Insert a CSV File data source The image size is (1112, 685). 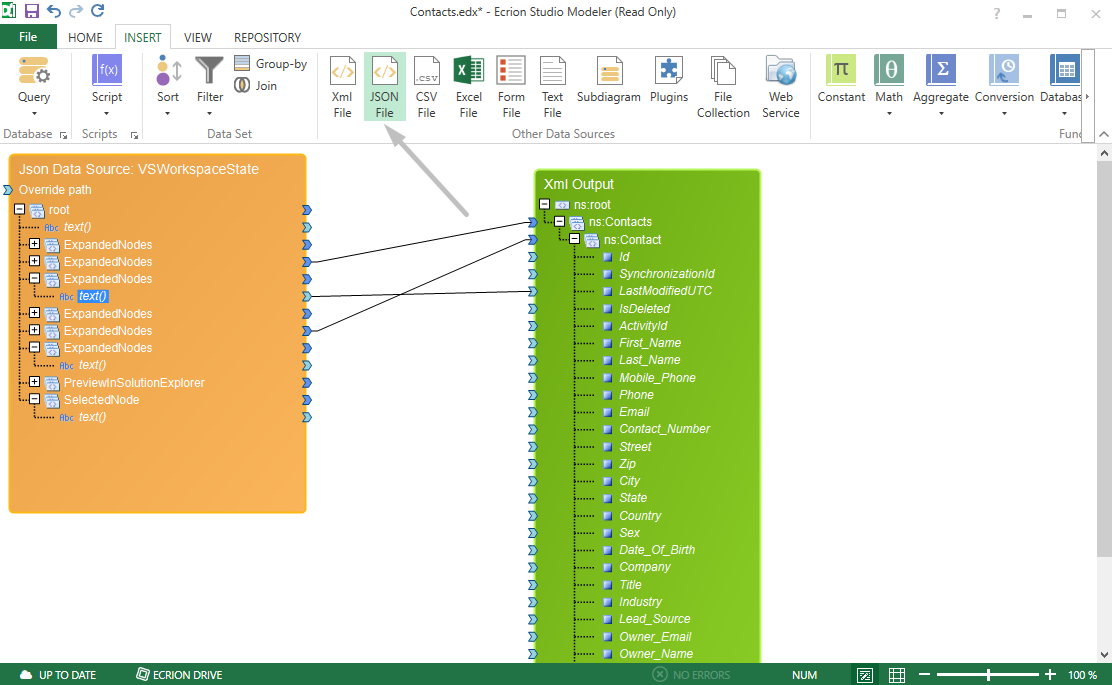426,85
